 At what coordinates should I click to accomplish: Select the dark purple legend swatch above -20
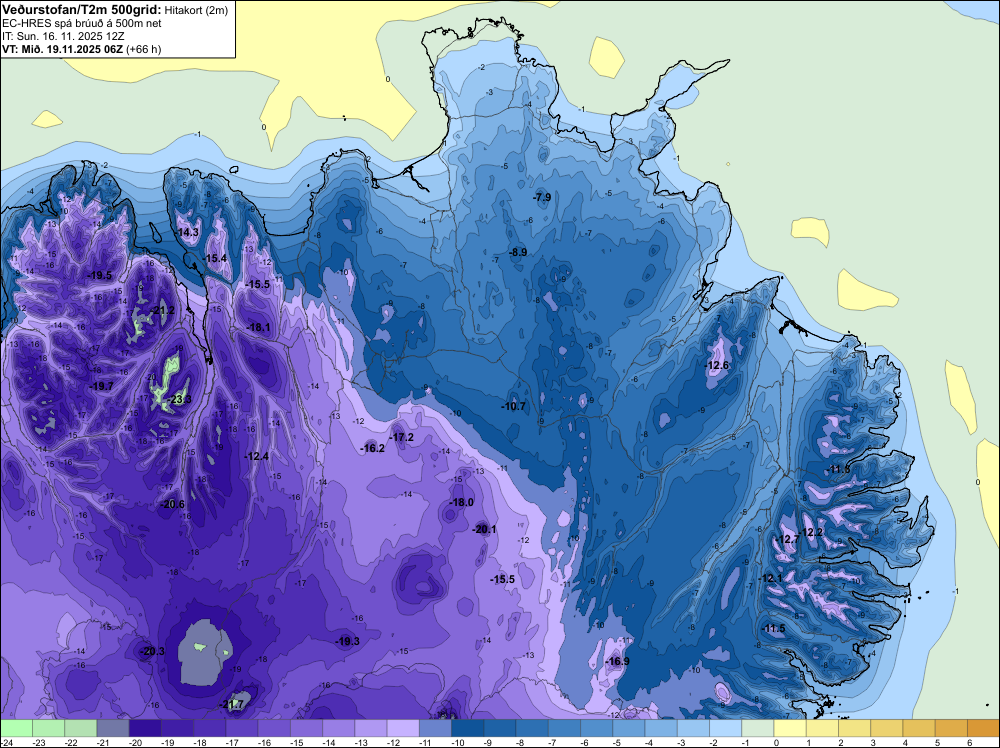coord(145,728)
